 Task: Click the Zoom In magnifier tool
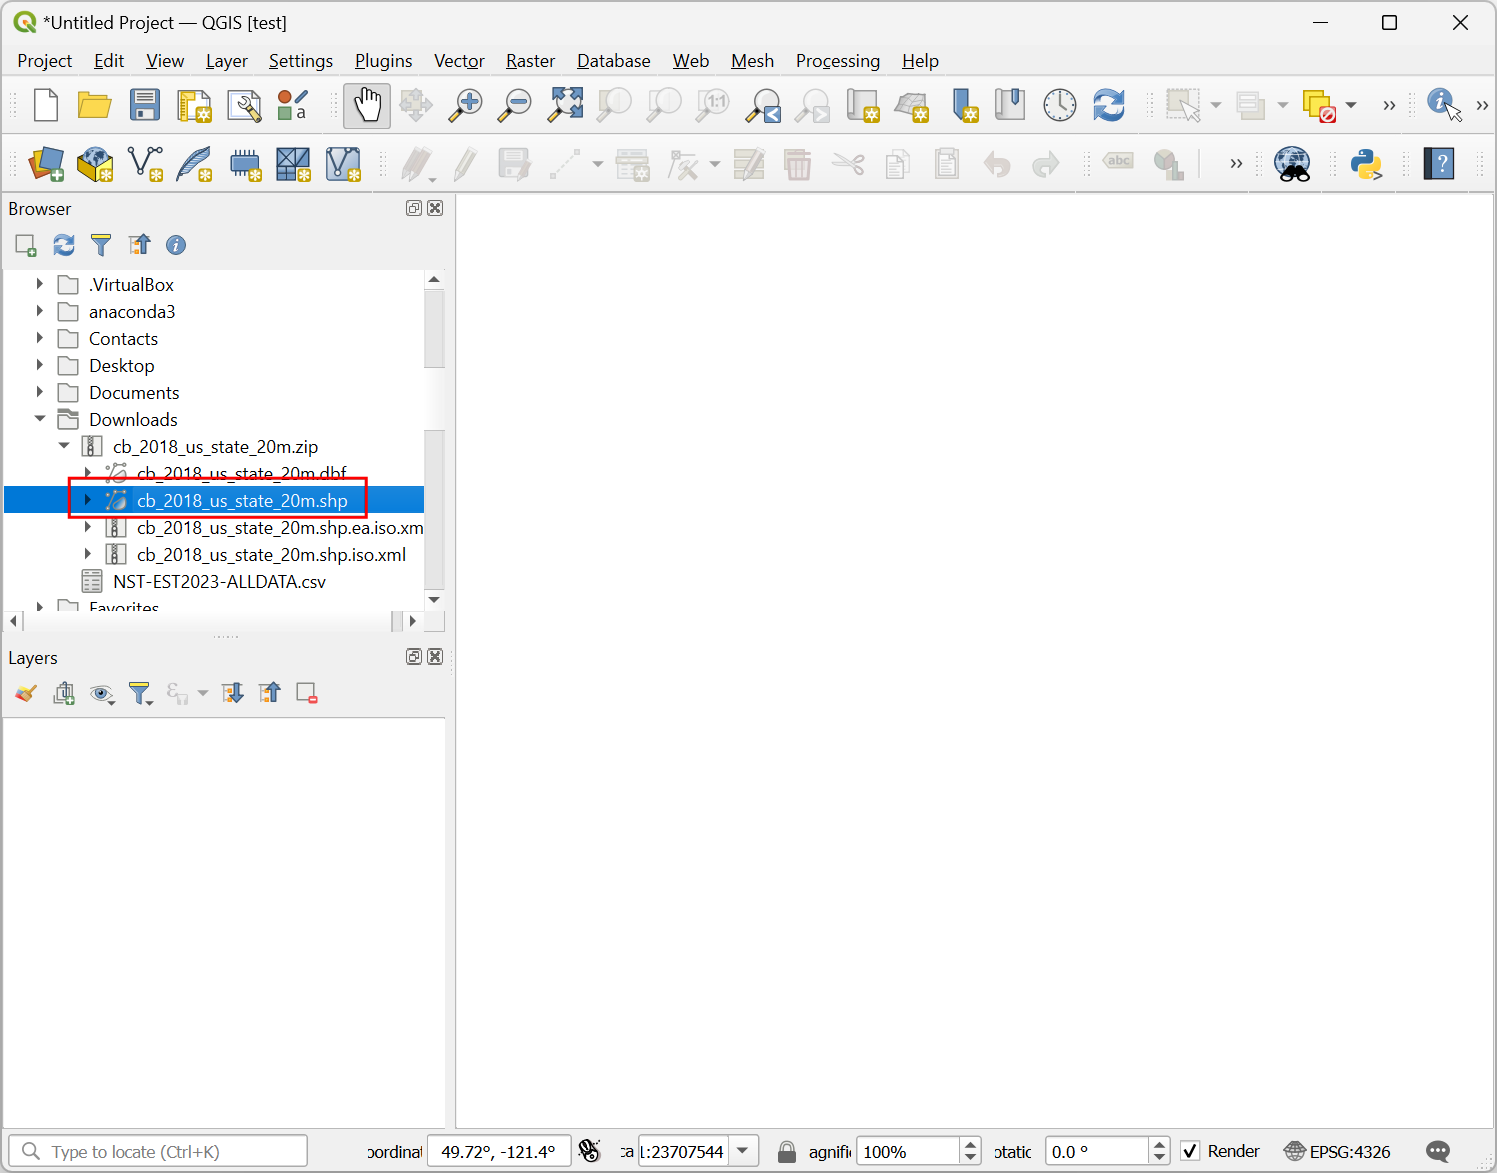click(x=465, y=105)
